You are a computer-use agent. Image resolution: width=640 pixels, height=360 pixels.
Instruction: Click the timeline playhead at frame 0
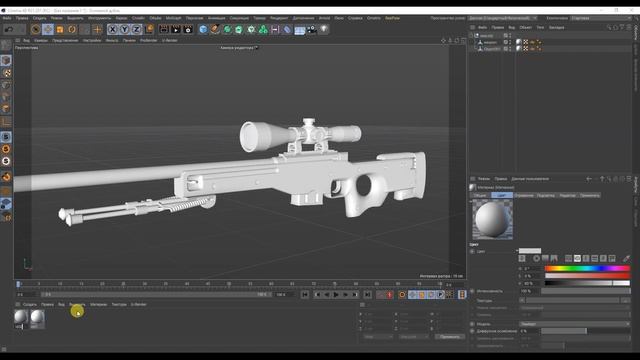18,284
